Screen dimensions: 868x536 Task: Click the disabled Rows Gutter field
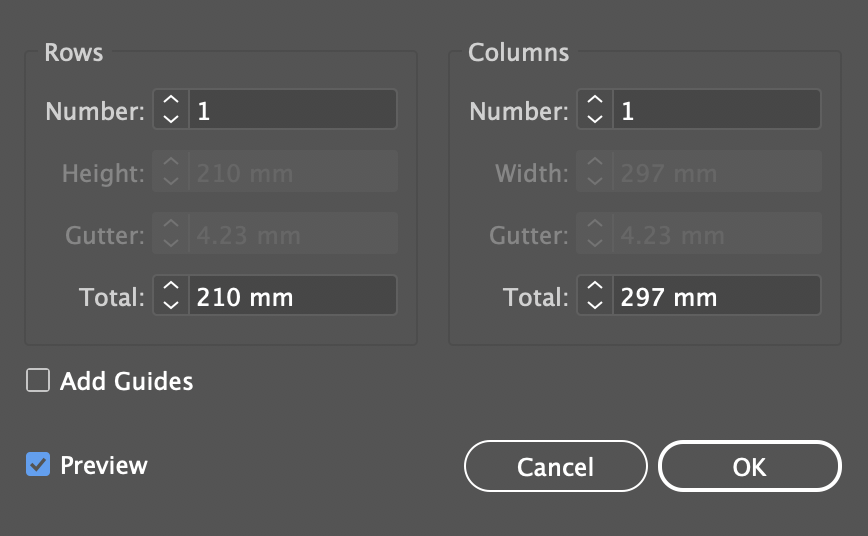(292, 234)
